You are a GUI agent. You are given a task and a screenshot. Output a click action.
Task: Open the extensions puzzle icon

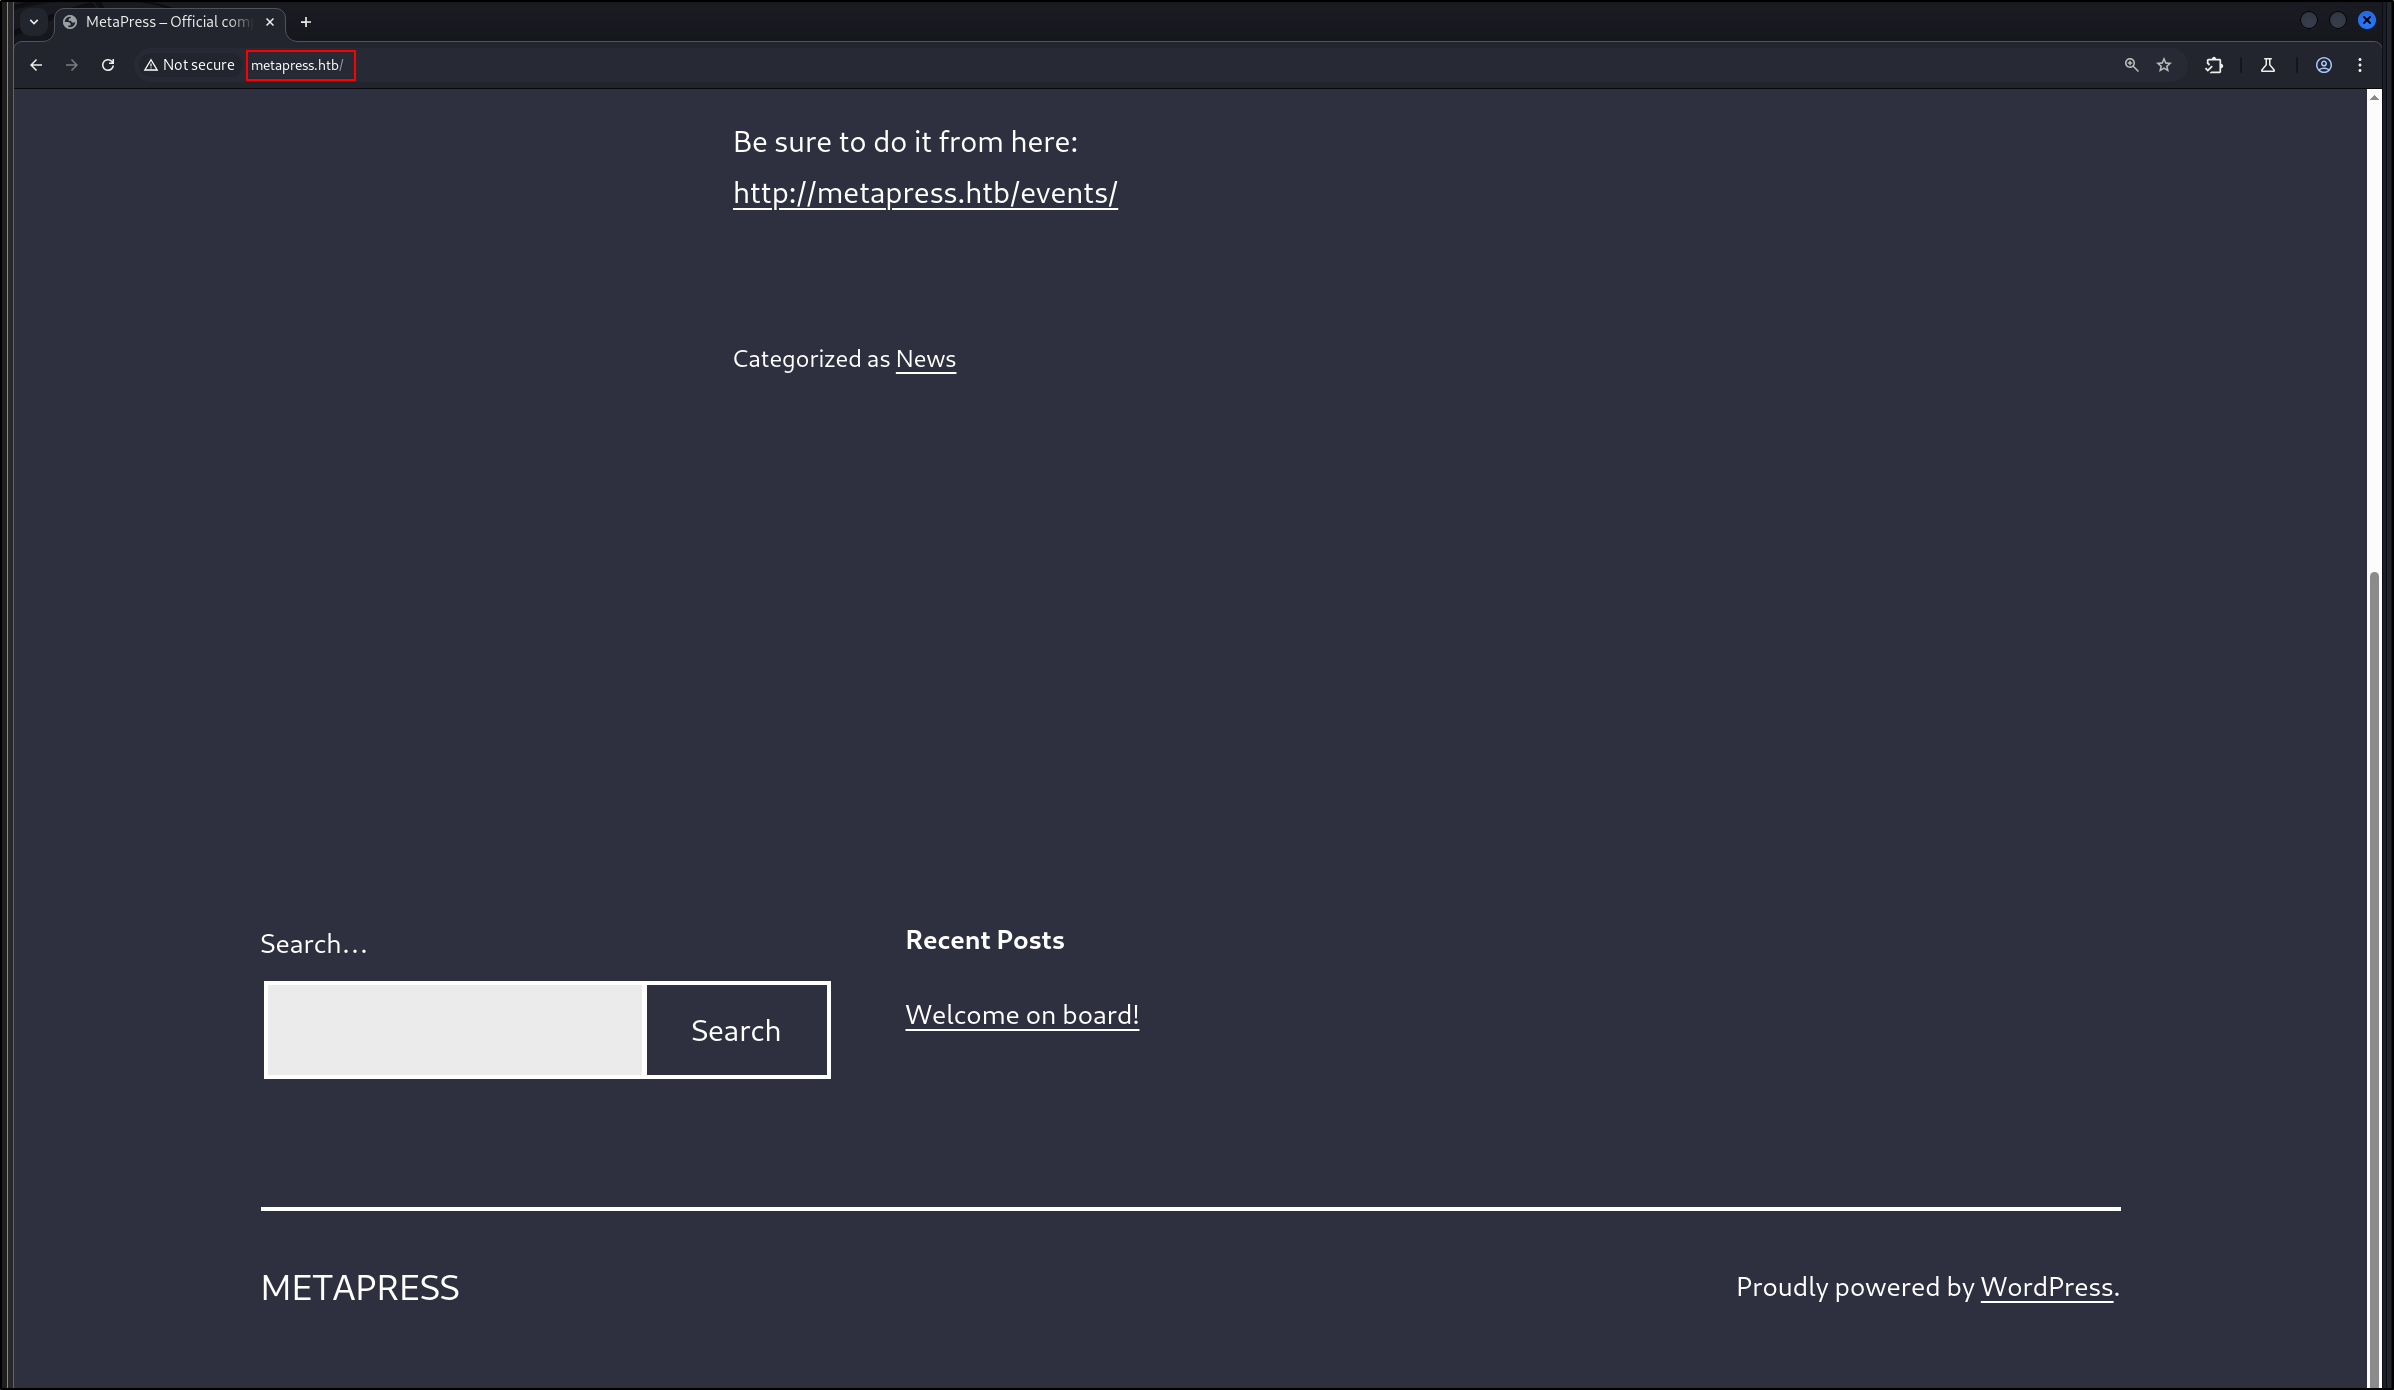(2214, 65)
